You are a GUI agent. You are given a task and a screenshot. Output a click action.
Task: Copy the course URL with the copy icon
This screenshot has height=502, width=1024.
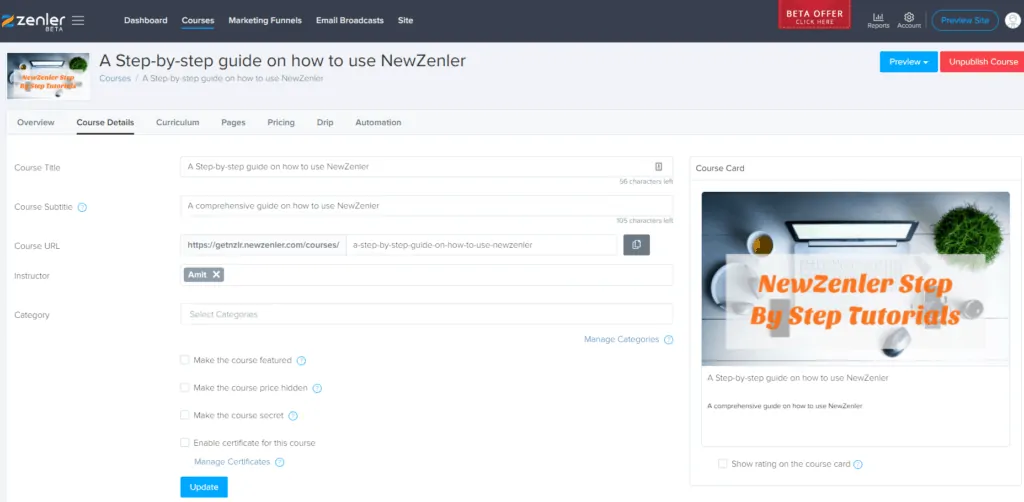(x=637, y=245)
